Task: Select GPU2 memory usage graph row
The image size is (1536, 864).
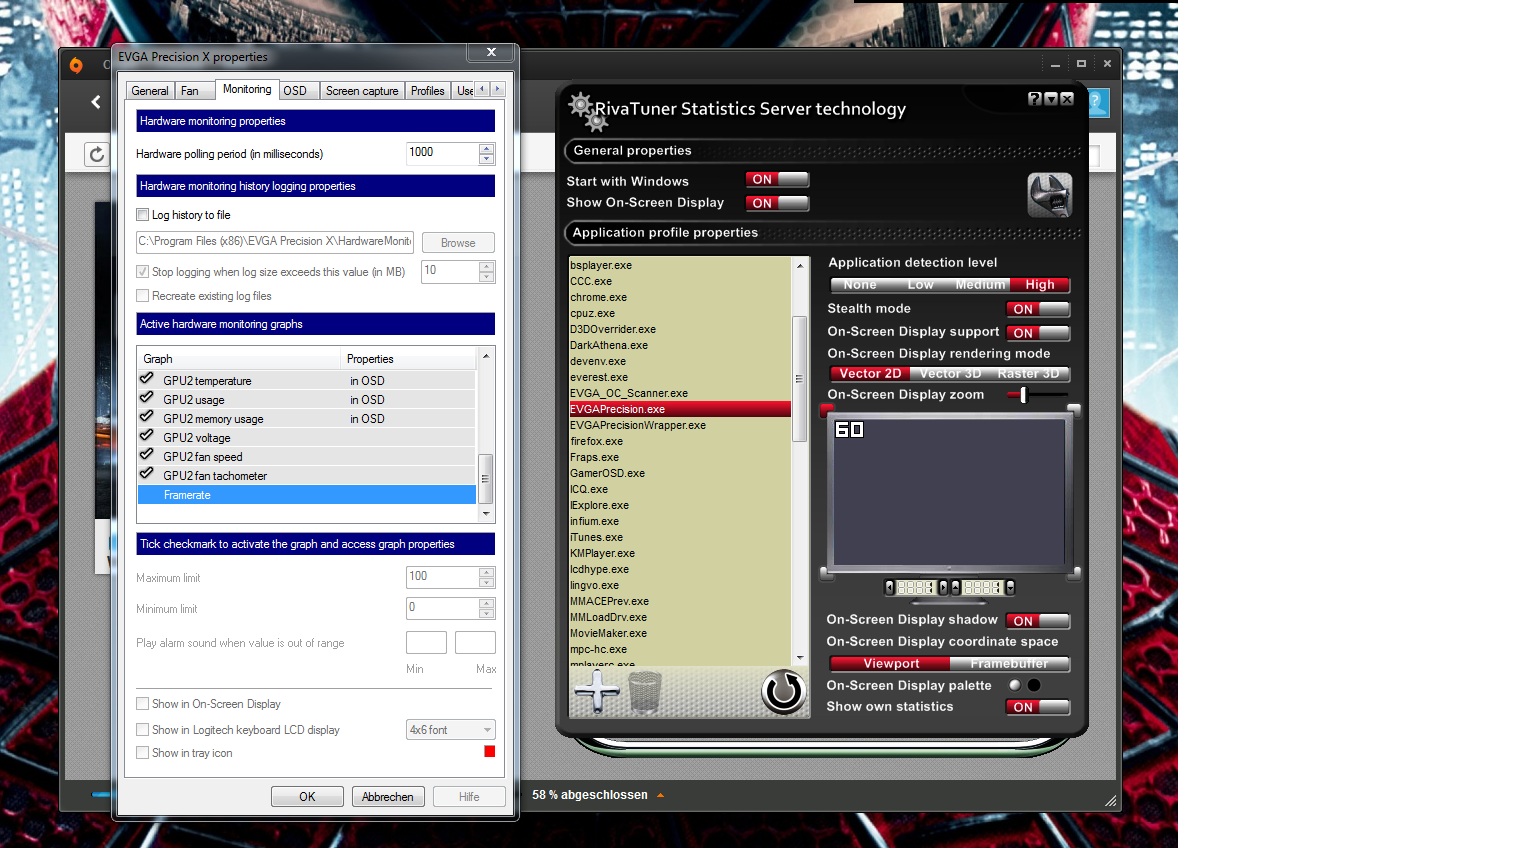Action: tap(307, 419)
